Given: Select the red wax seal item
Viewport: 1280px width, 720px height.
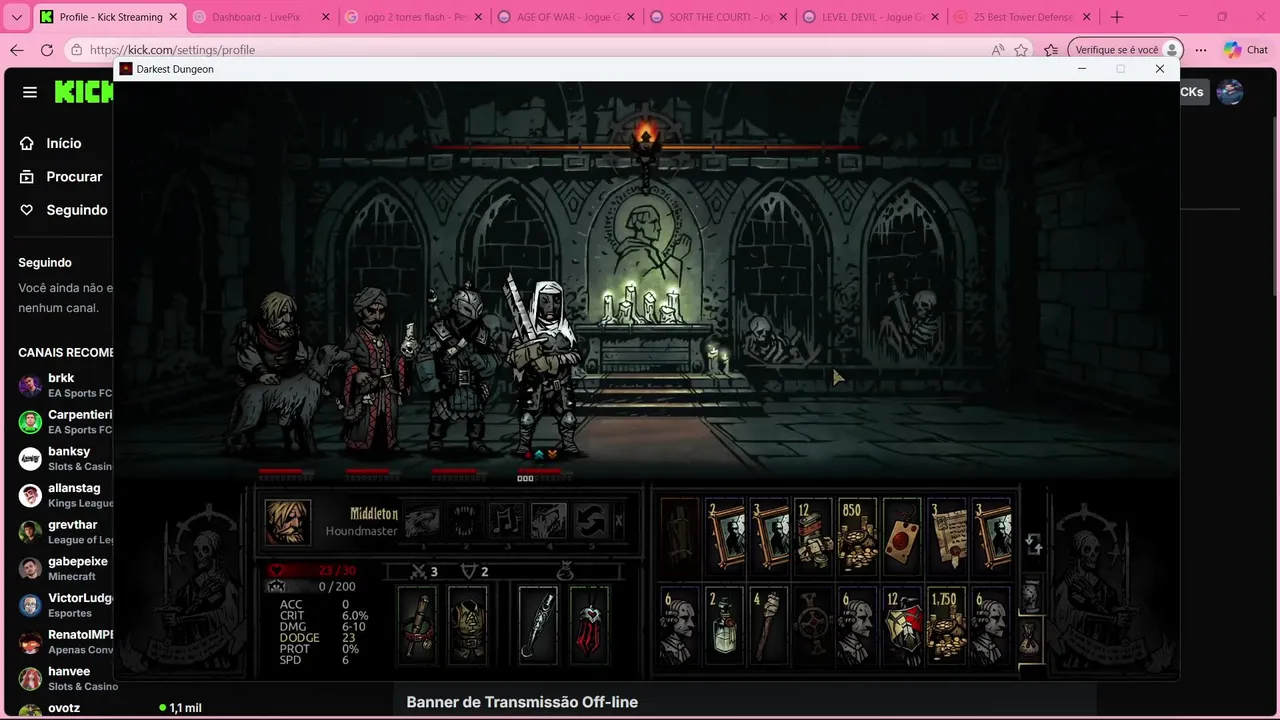Looking at the screenshot, I should pos(902,535).
